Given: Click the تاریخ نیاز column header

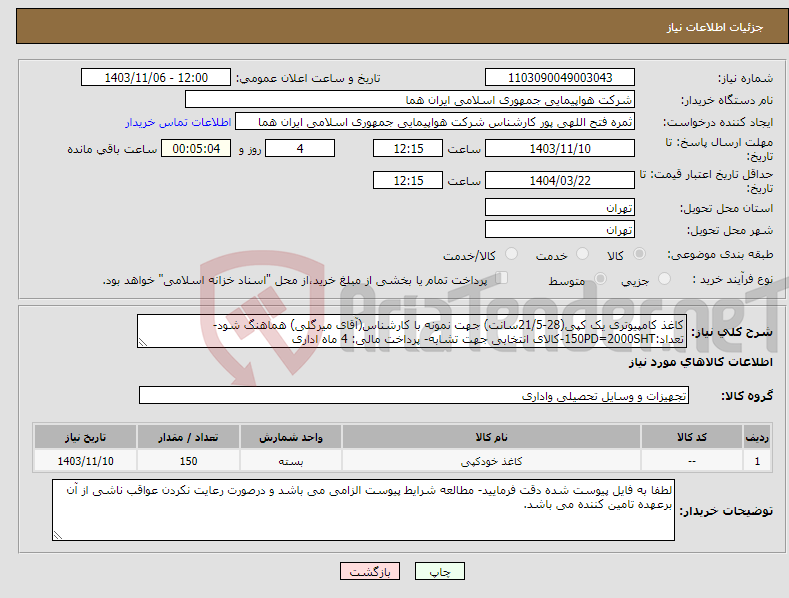Looking at the screenshot, I should coord(86,437).
